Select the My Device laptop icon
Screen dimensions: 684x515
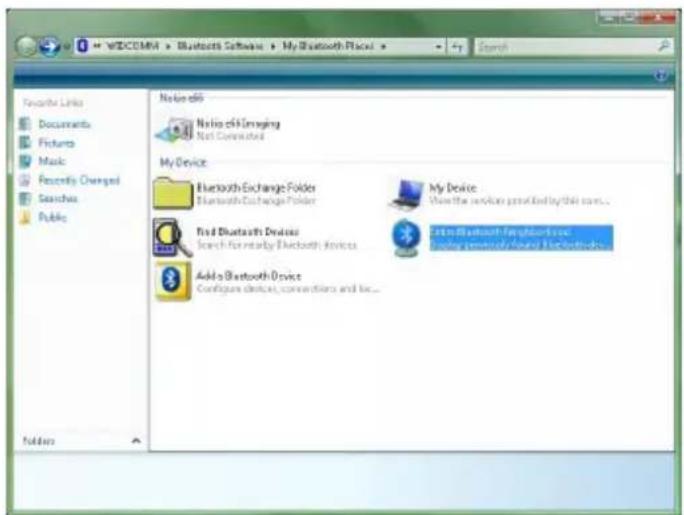407,193
